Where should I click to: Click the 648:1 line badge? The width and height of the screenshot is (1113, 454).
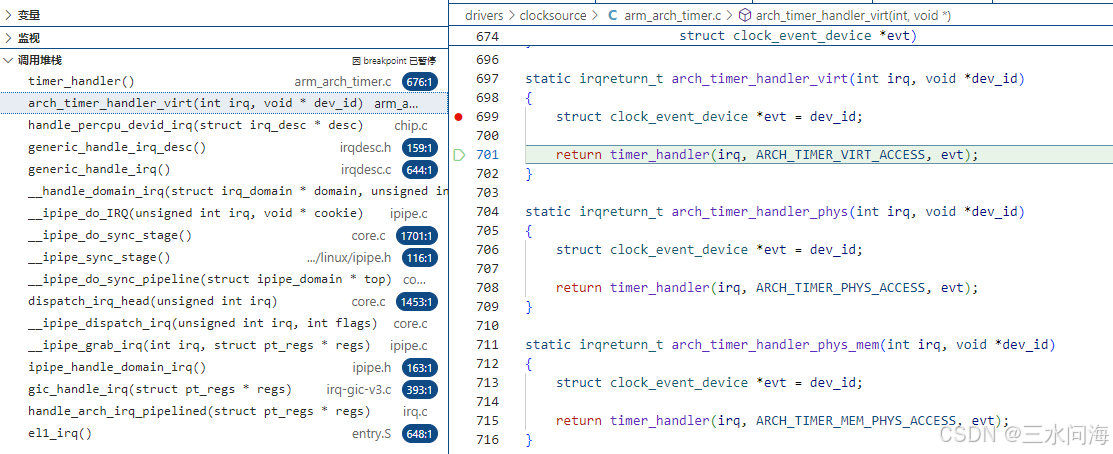tap(420, 434)
